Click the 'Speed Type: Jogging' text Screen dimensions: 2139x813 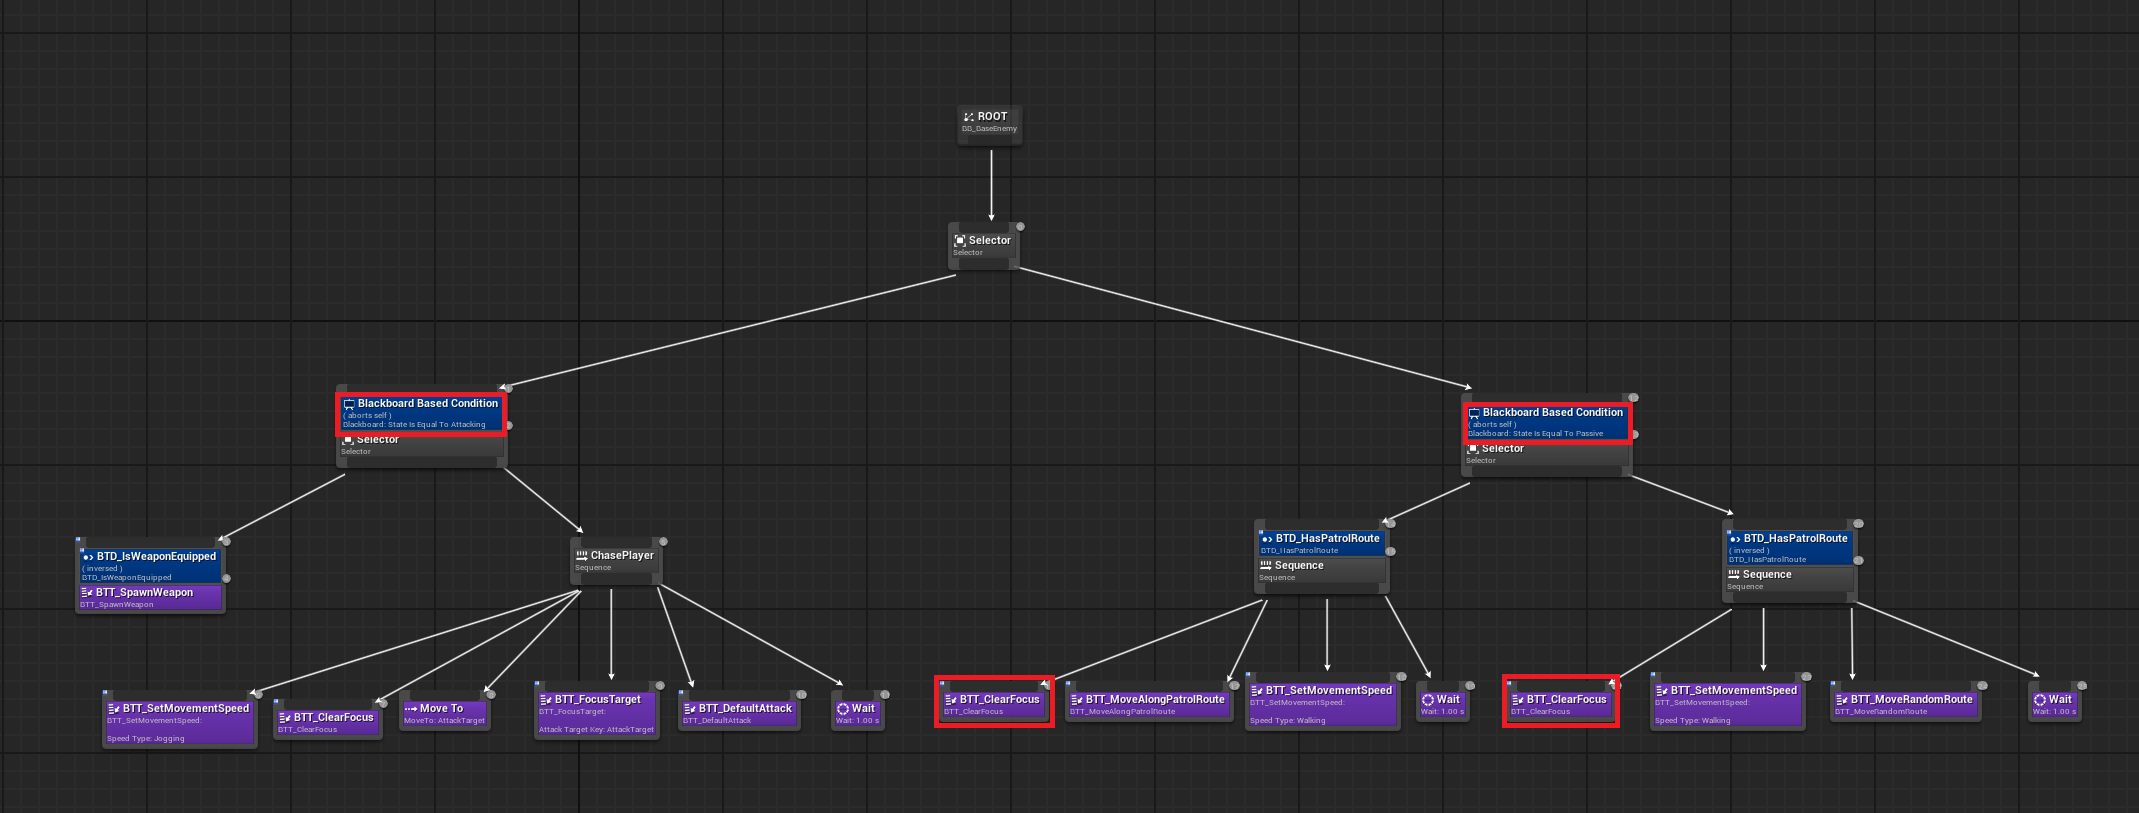(146, 739)
